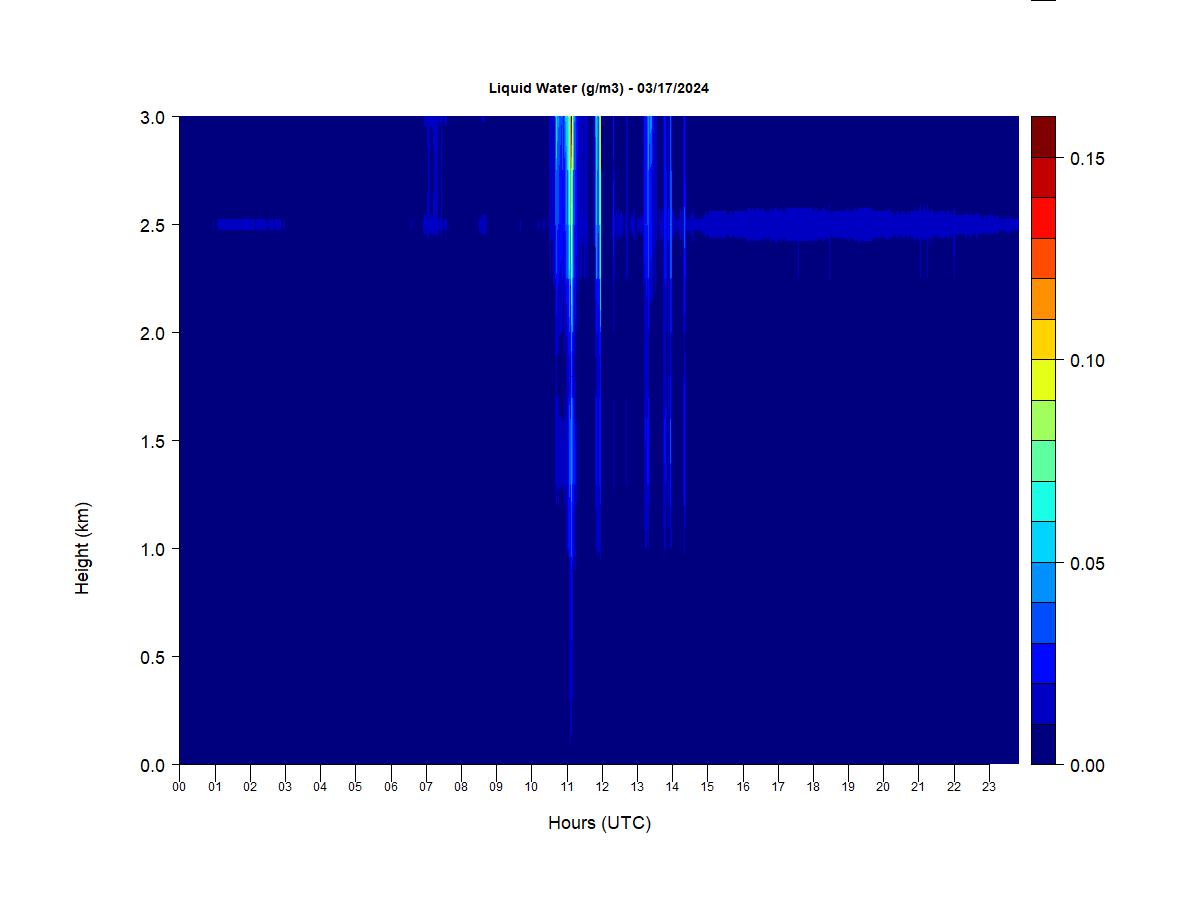Click the 2.5 height tick label
This screenshot has height=900, width=1200.
tap(153, 225)
